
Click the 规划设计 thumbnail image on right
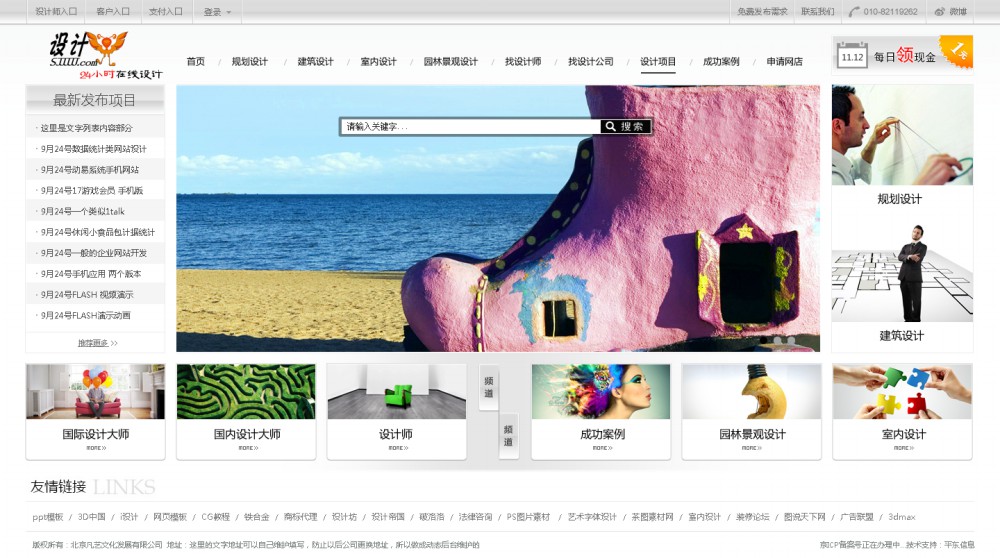point(902,135)
